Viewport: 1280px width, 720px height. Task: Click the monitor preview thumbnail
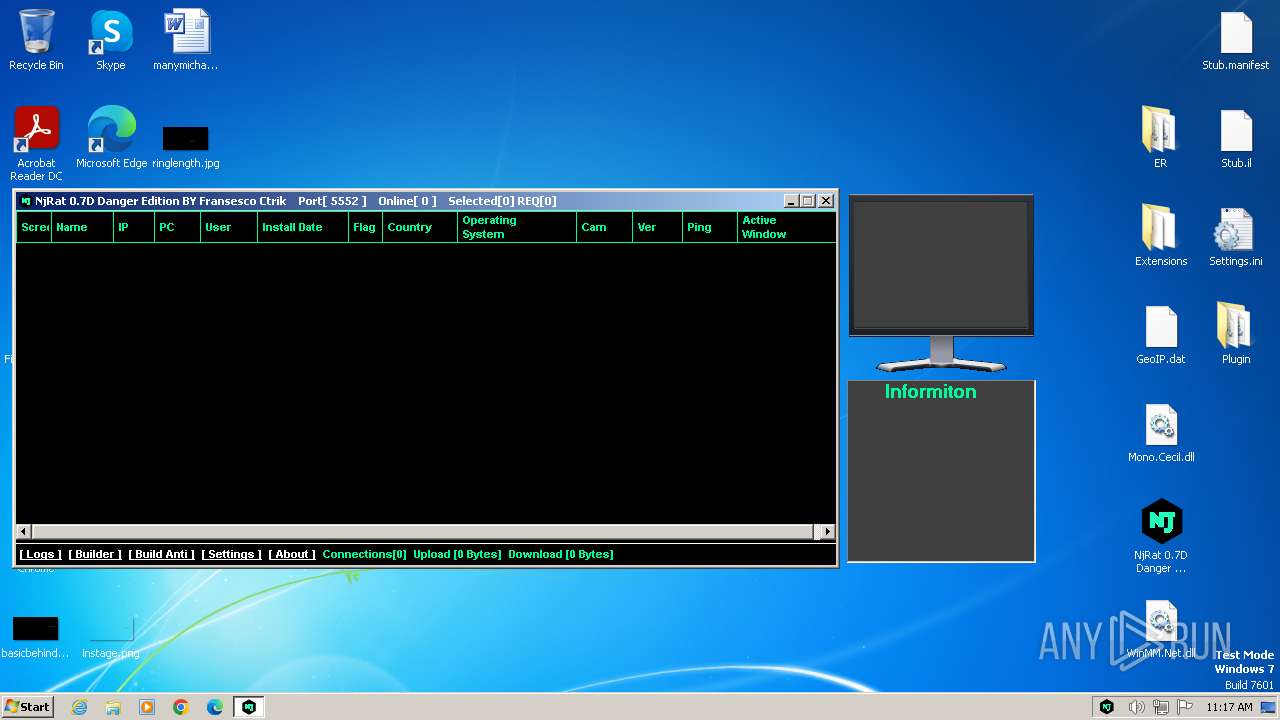(x=941, y=283)
